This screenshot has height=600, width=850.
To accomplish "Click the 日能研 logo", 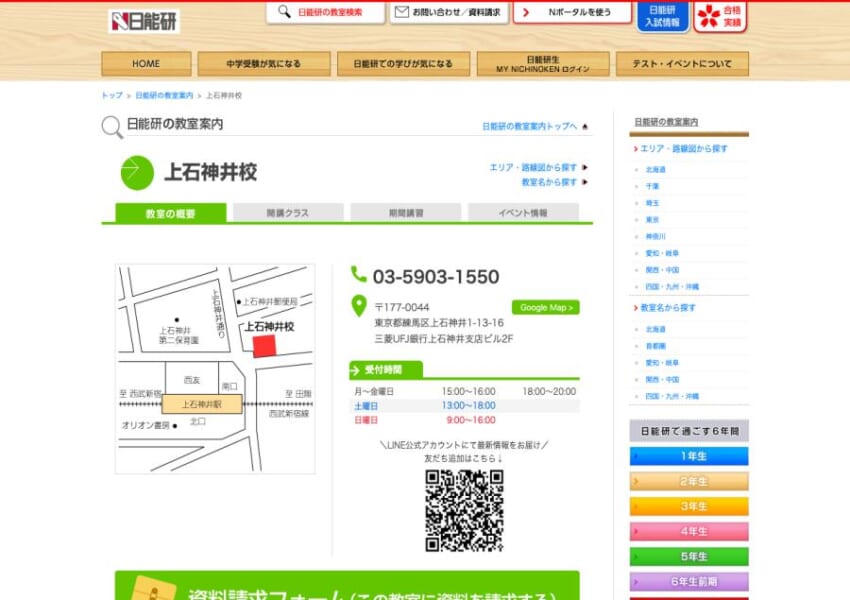I will 144,21.
